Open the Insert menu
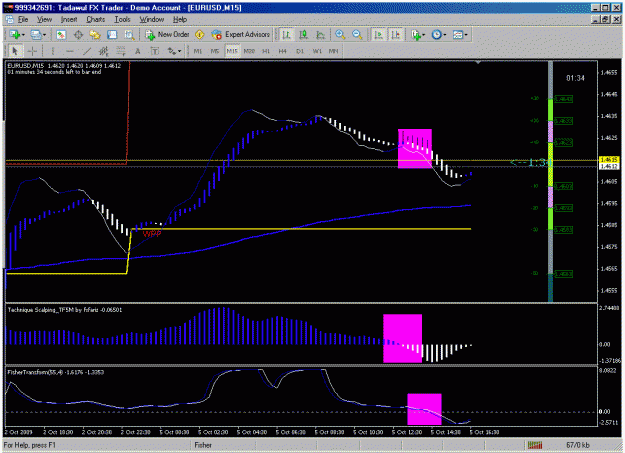 (69, 20)
